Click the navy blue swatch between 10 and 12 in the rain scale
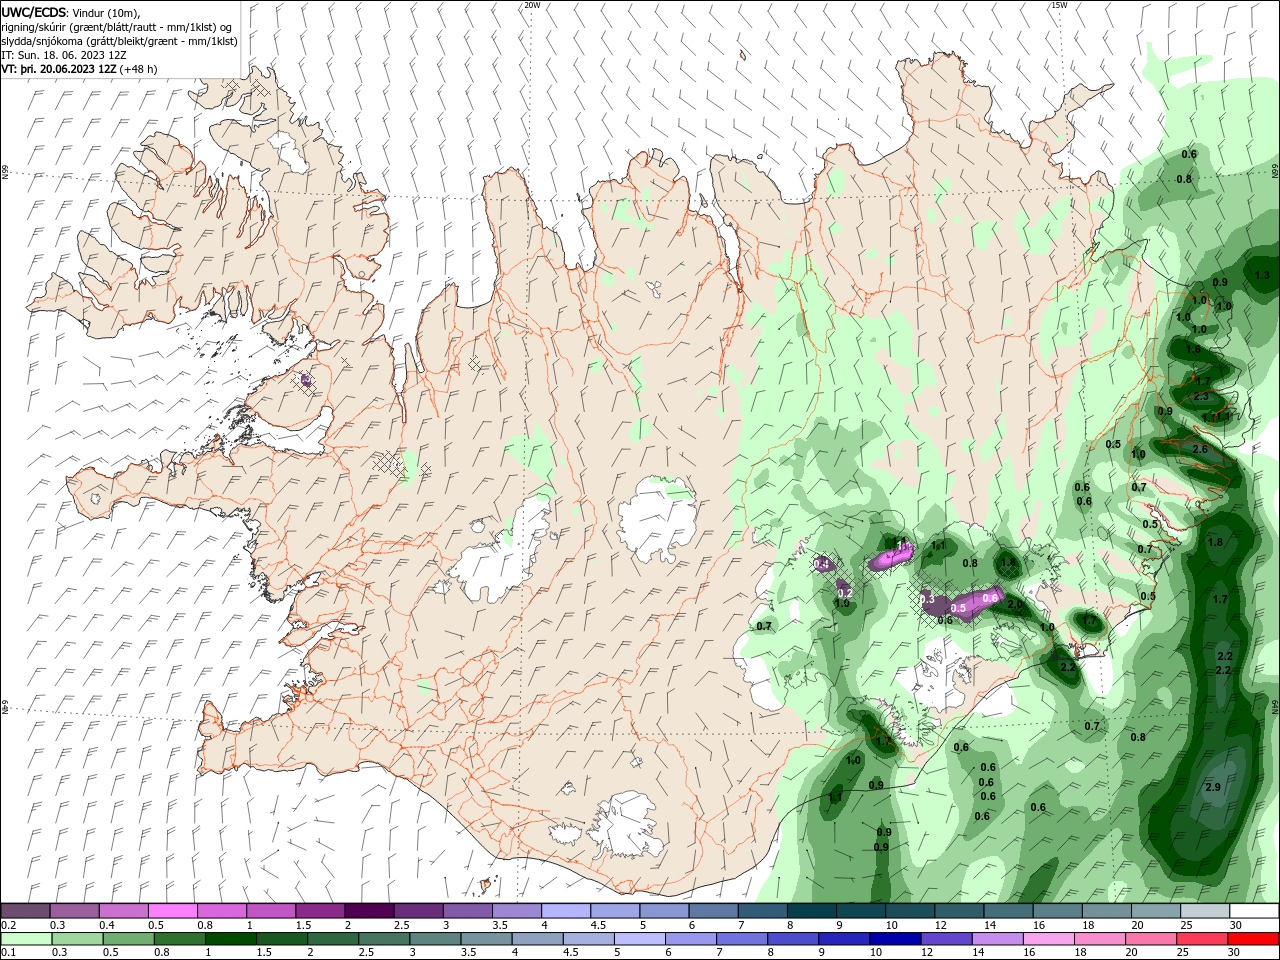The width and height of the screenshot is (1280, 960). 894,939
